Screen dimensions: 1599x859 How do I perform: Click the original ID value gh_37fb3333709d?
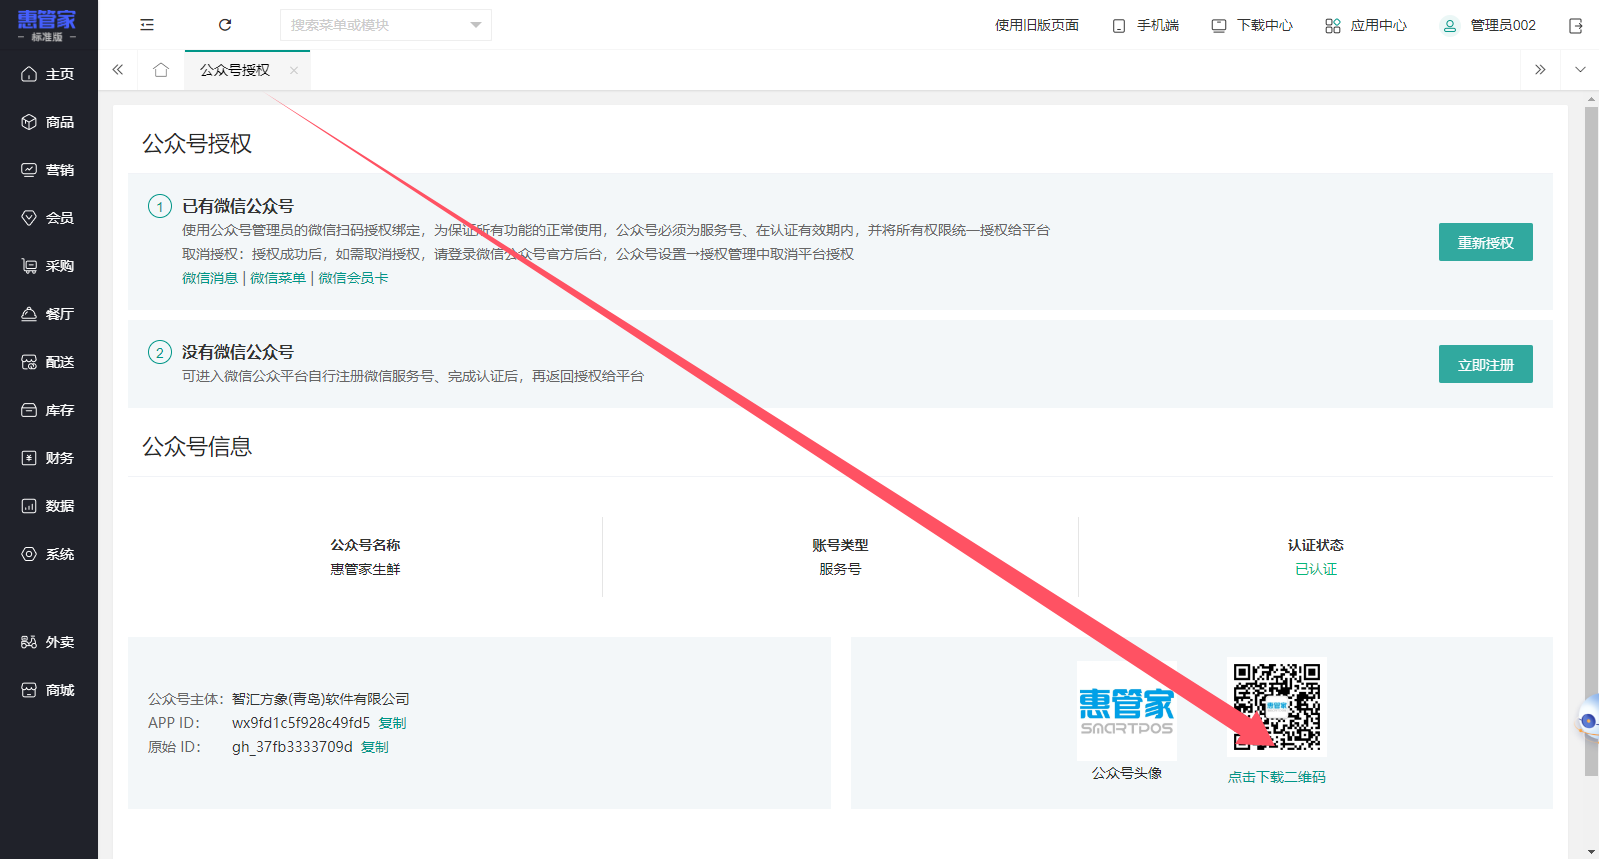[292, 747]
